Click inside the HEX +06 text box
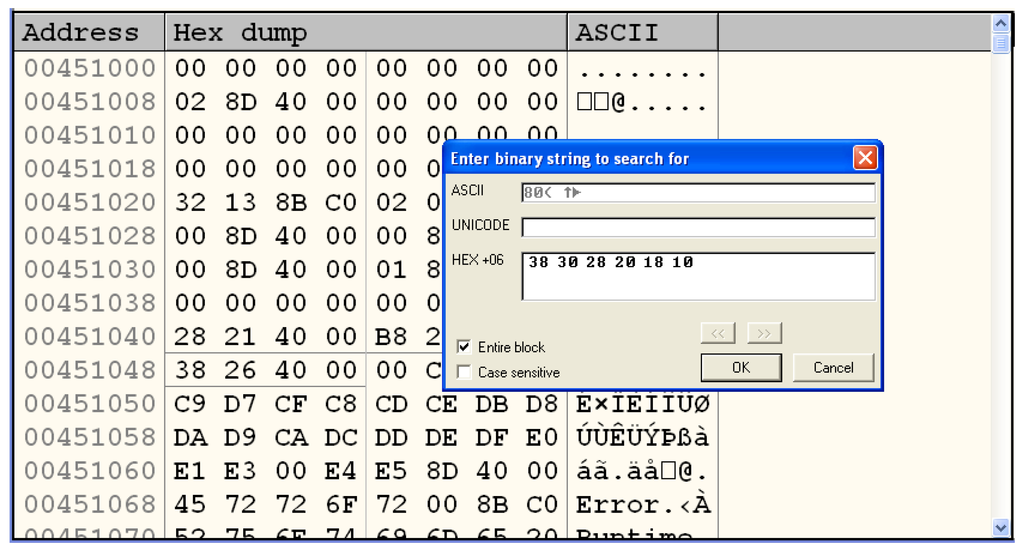The width and height of the screenshot is (1024, 555). [697, 276]
